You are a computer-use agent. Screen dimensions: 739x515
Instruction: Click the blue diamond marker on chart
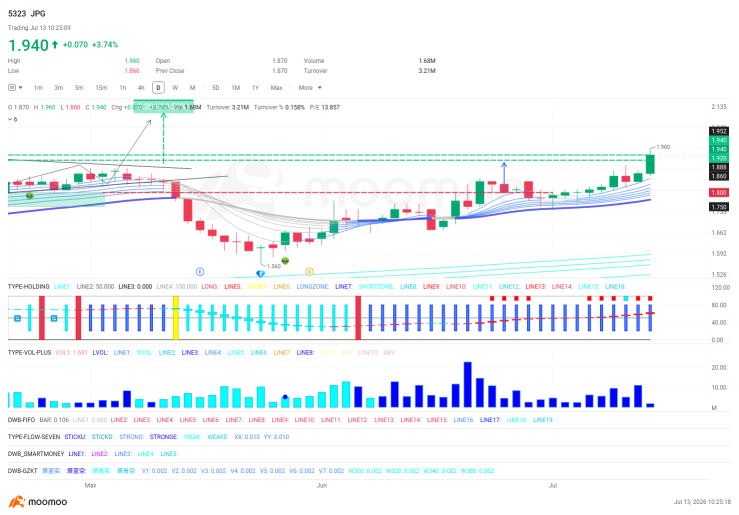pyautogui.click(x=260, y=274)
